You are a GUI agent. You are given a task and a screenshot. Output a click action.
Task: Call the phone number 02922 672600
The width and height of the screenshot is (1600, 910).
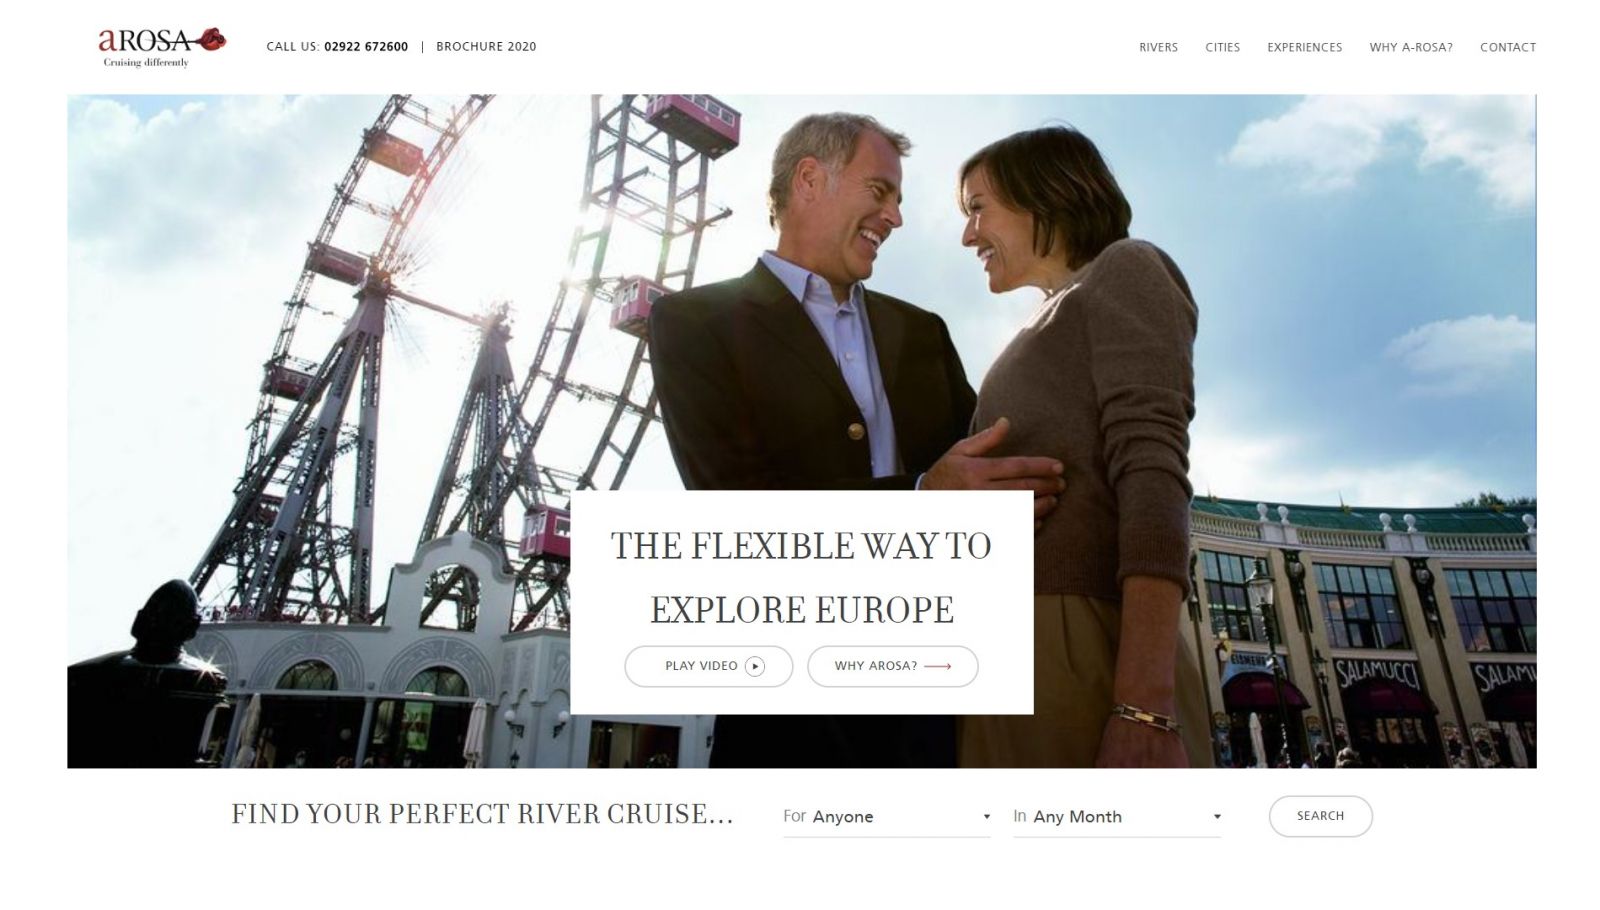pyautogui.click(x=366, y=47)
